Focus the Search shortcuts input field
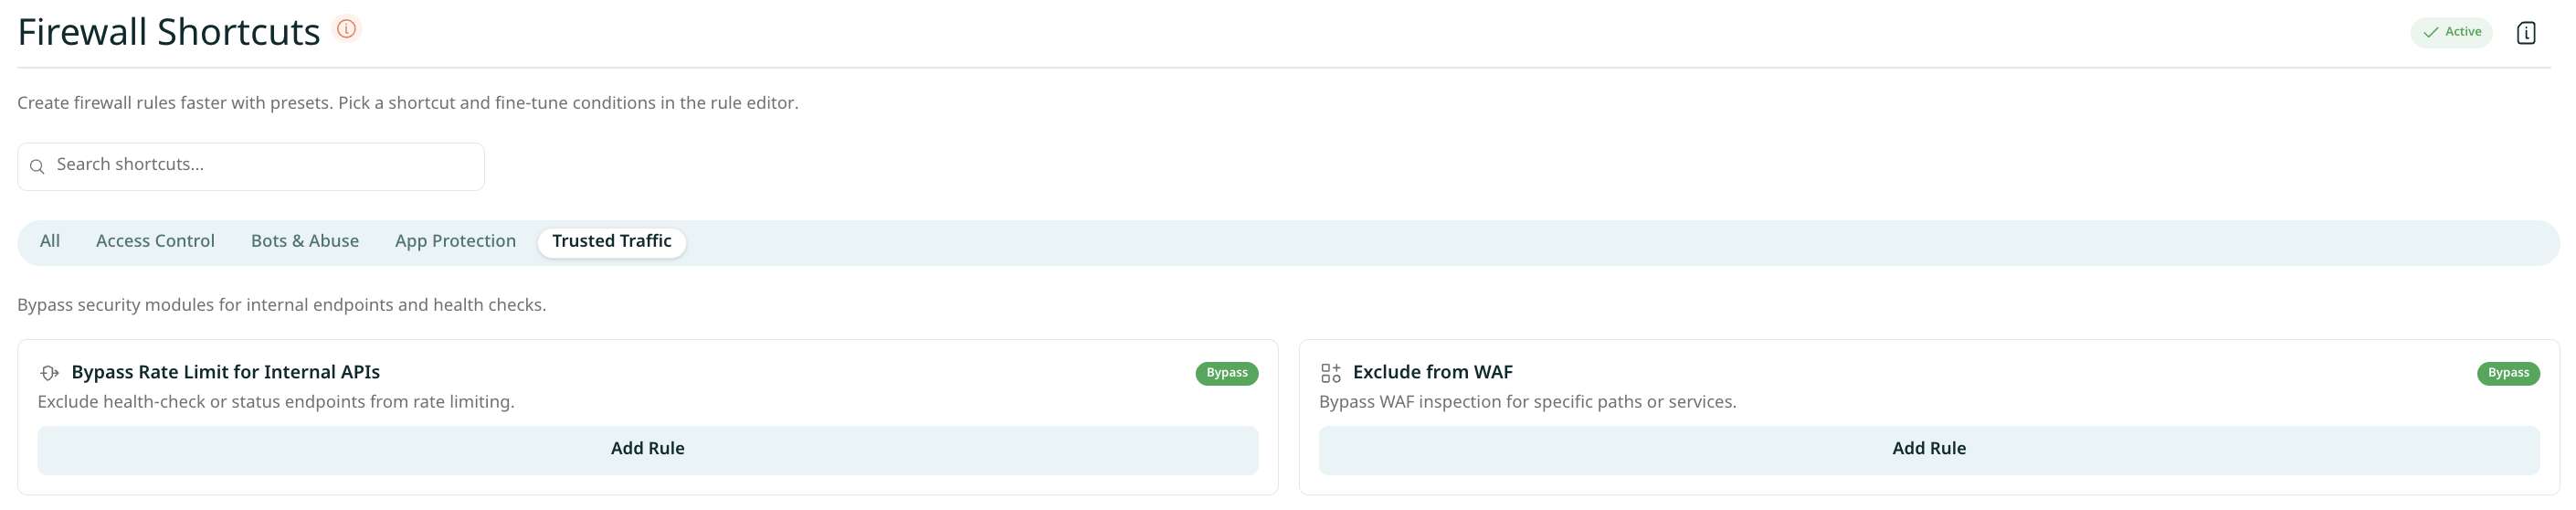2576x510 pixels. coord(251,166)
